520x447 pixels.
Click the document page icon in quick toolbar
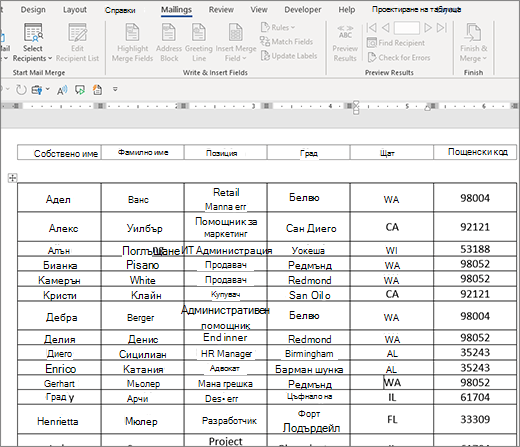(x=97, y=90)
